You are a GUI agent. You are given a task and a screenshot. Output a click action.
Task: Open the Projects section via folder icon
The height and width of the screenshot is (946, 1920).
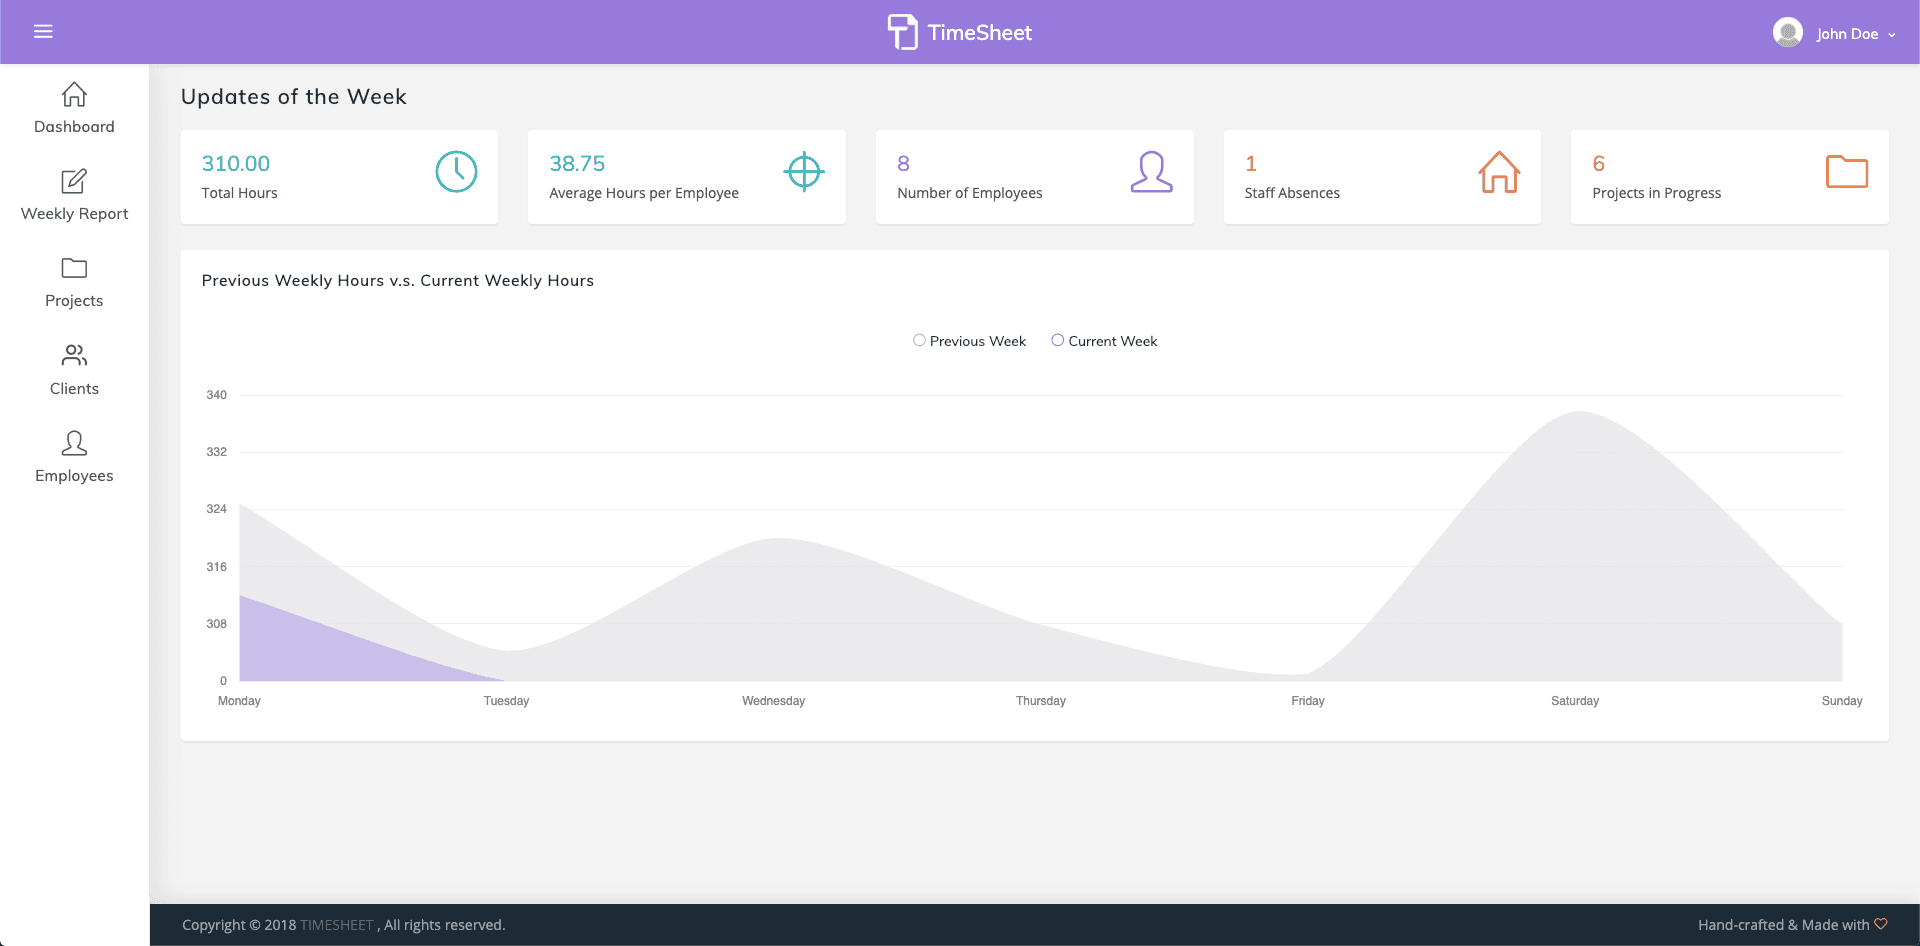[x=74, y=269]
